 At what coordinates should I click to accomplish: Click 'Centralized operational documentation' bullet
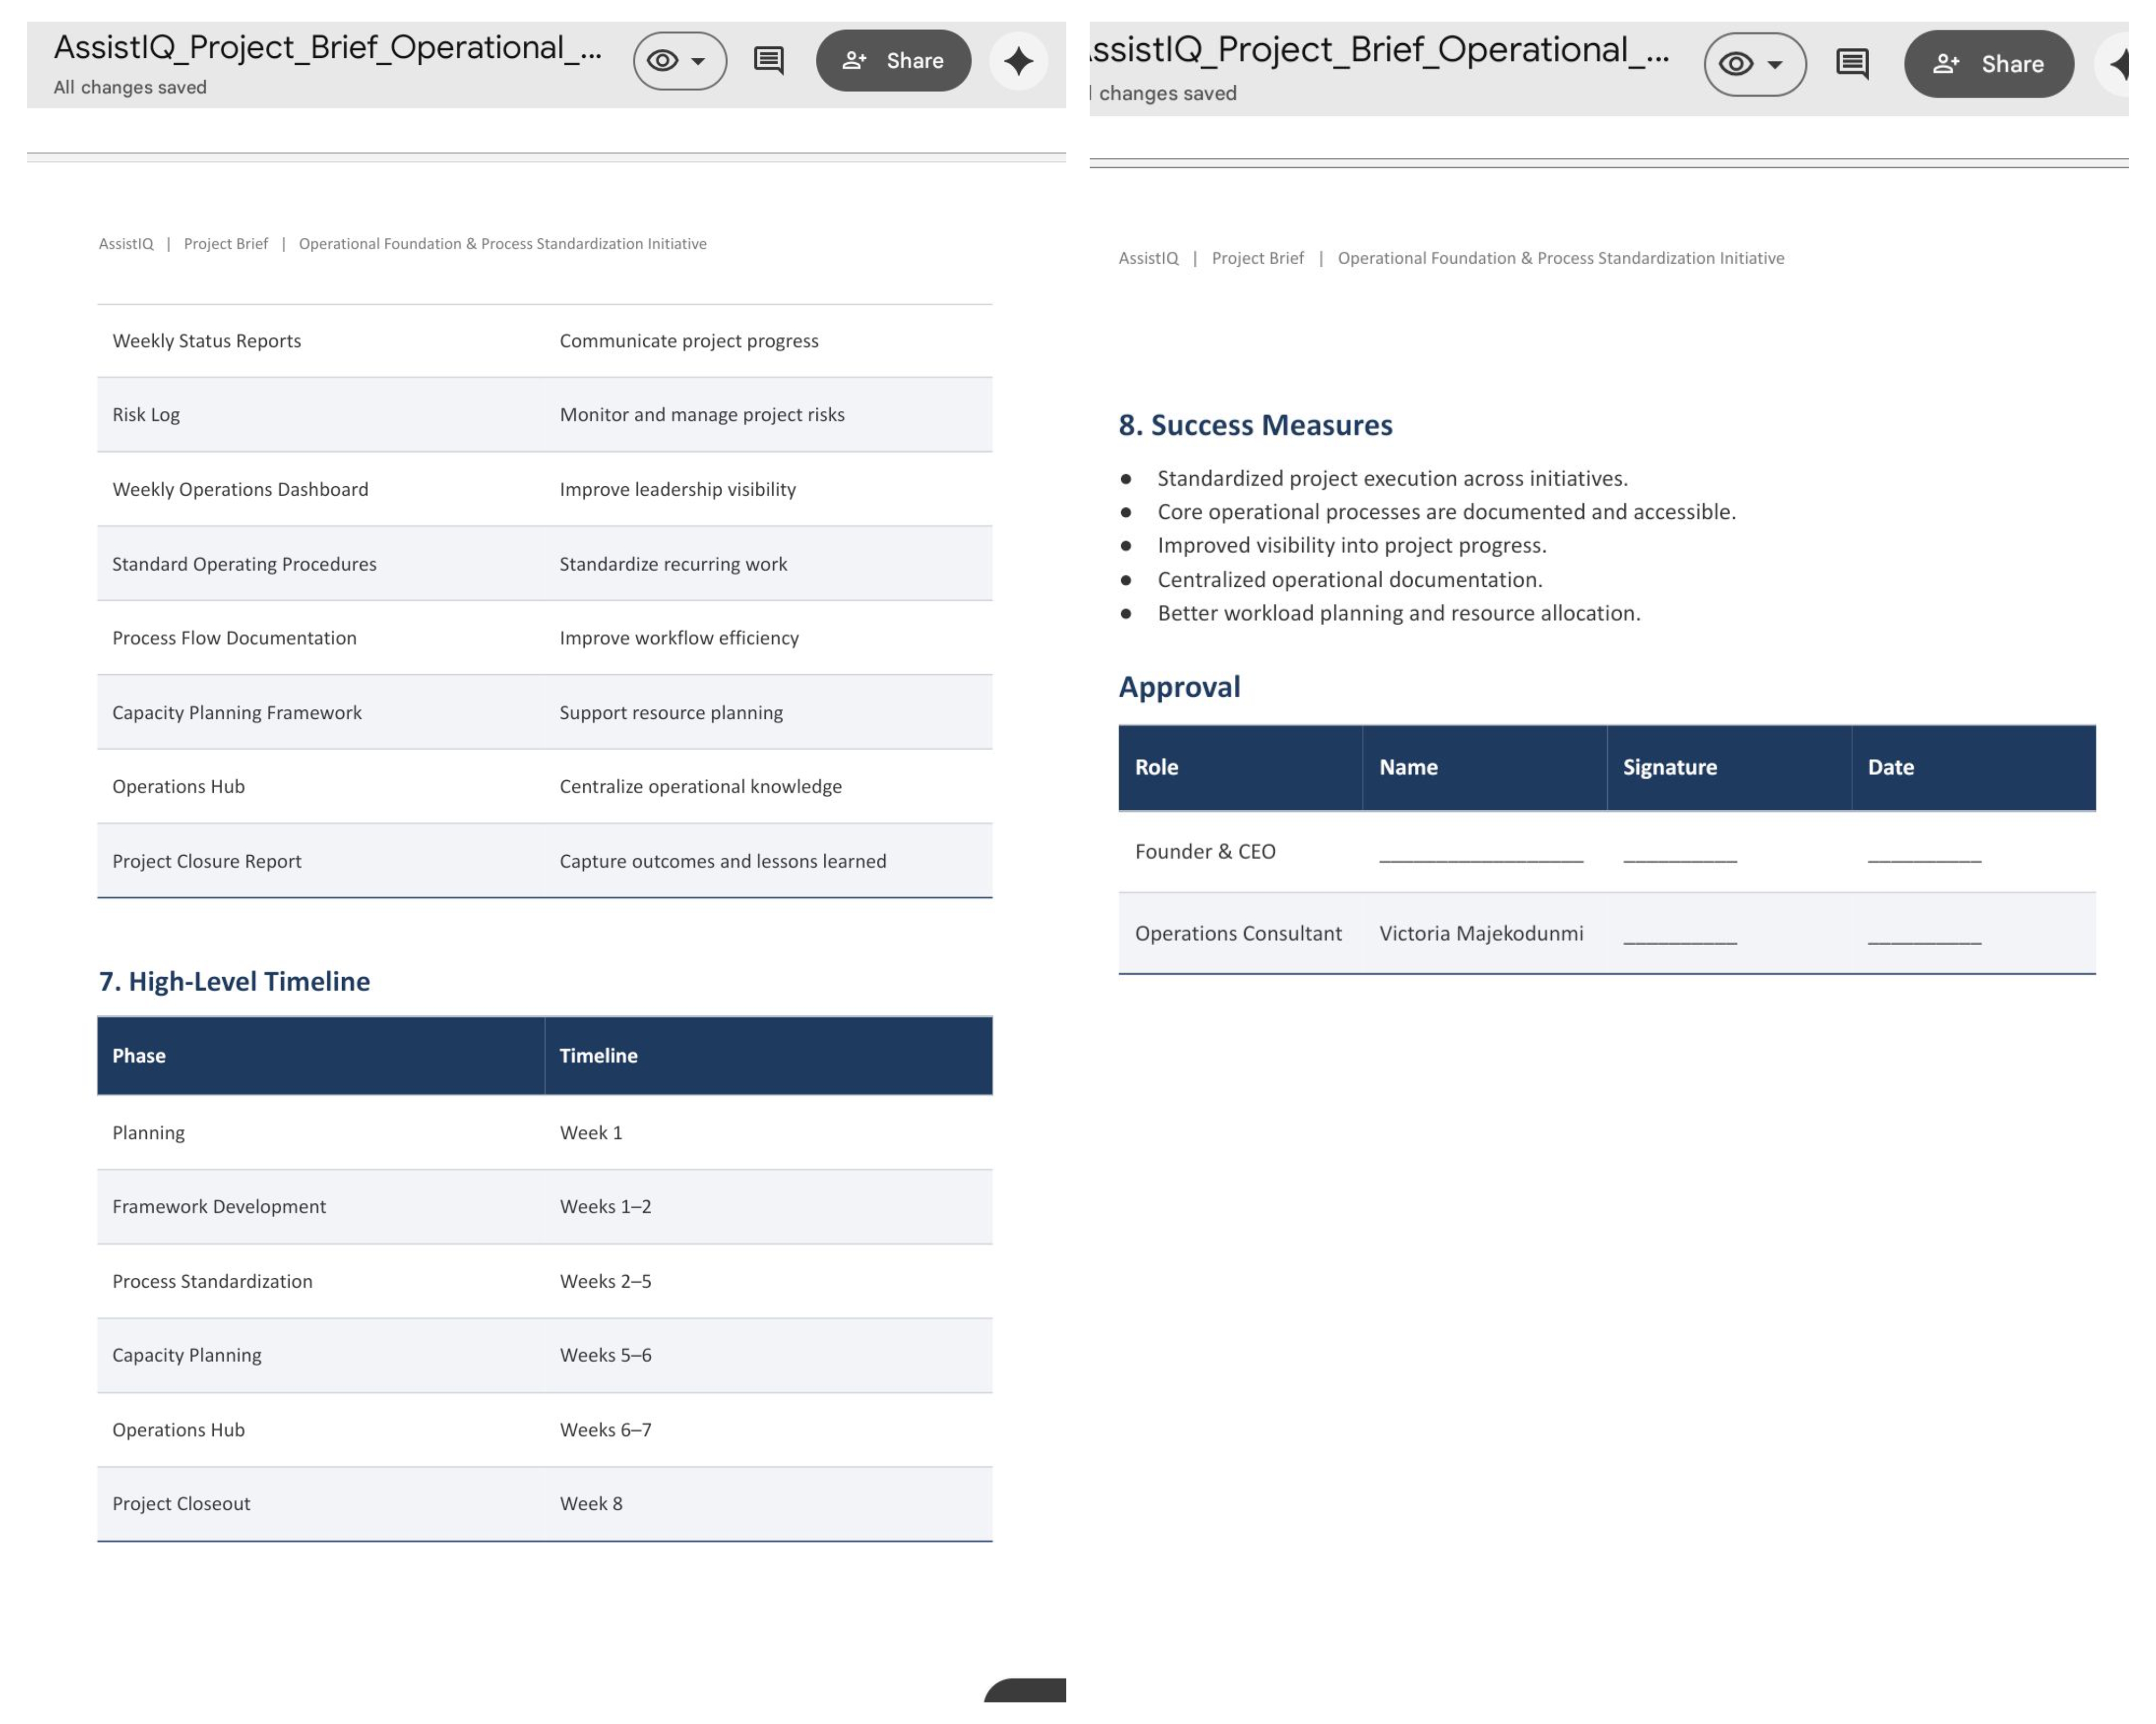(1350, 580)
